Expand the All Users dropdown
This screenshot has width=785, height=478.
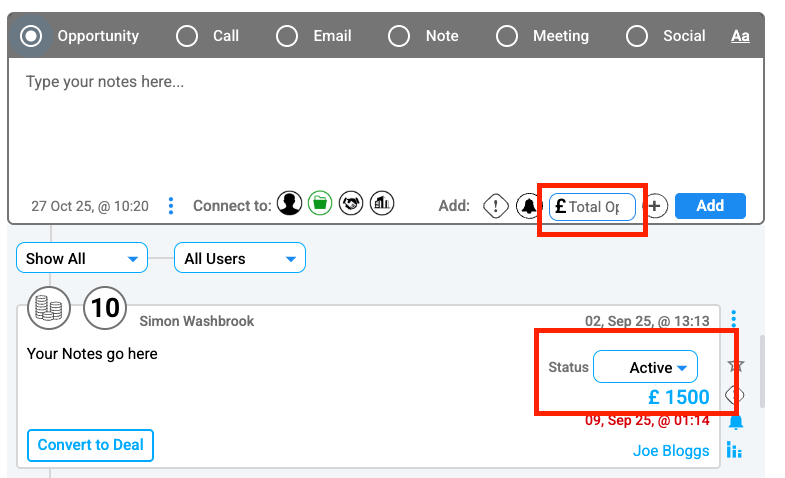[240, 258]
